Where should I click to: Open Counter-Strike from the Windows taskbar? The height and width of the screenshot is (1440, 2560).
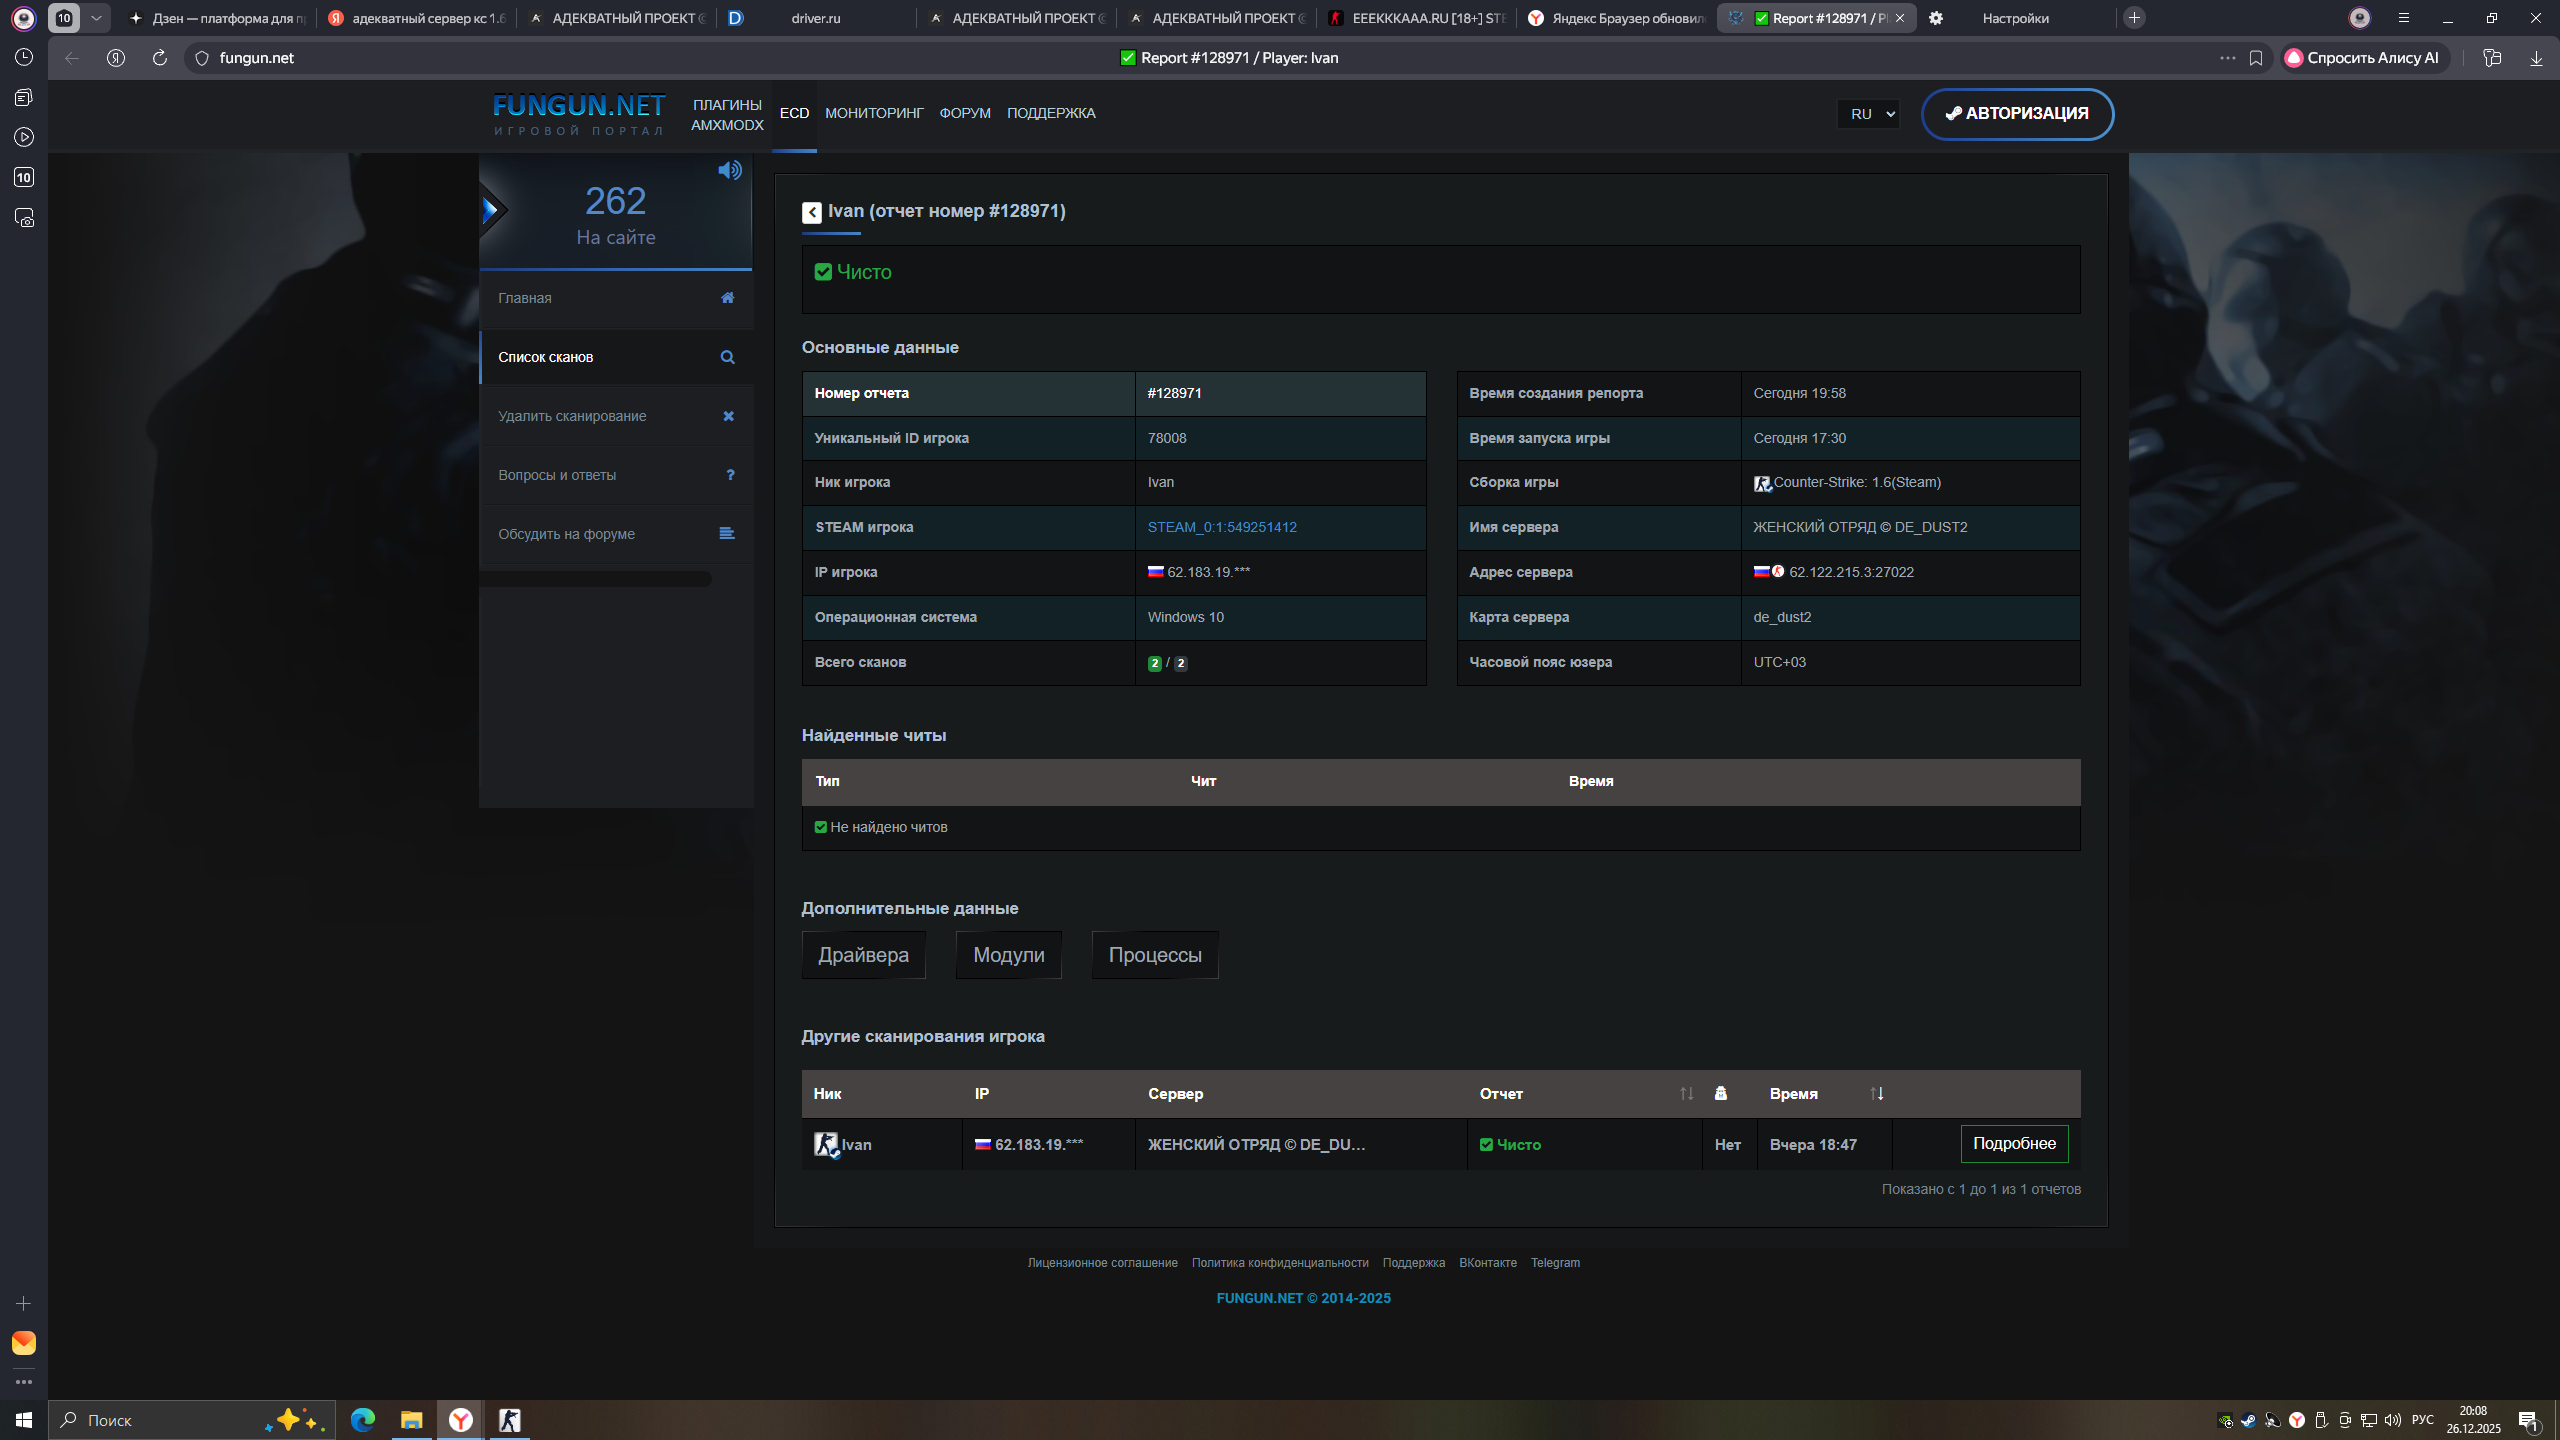[x=509, y=1420]
